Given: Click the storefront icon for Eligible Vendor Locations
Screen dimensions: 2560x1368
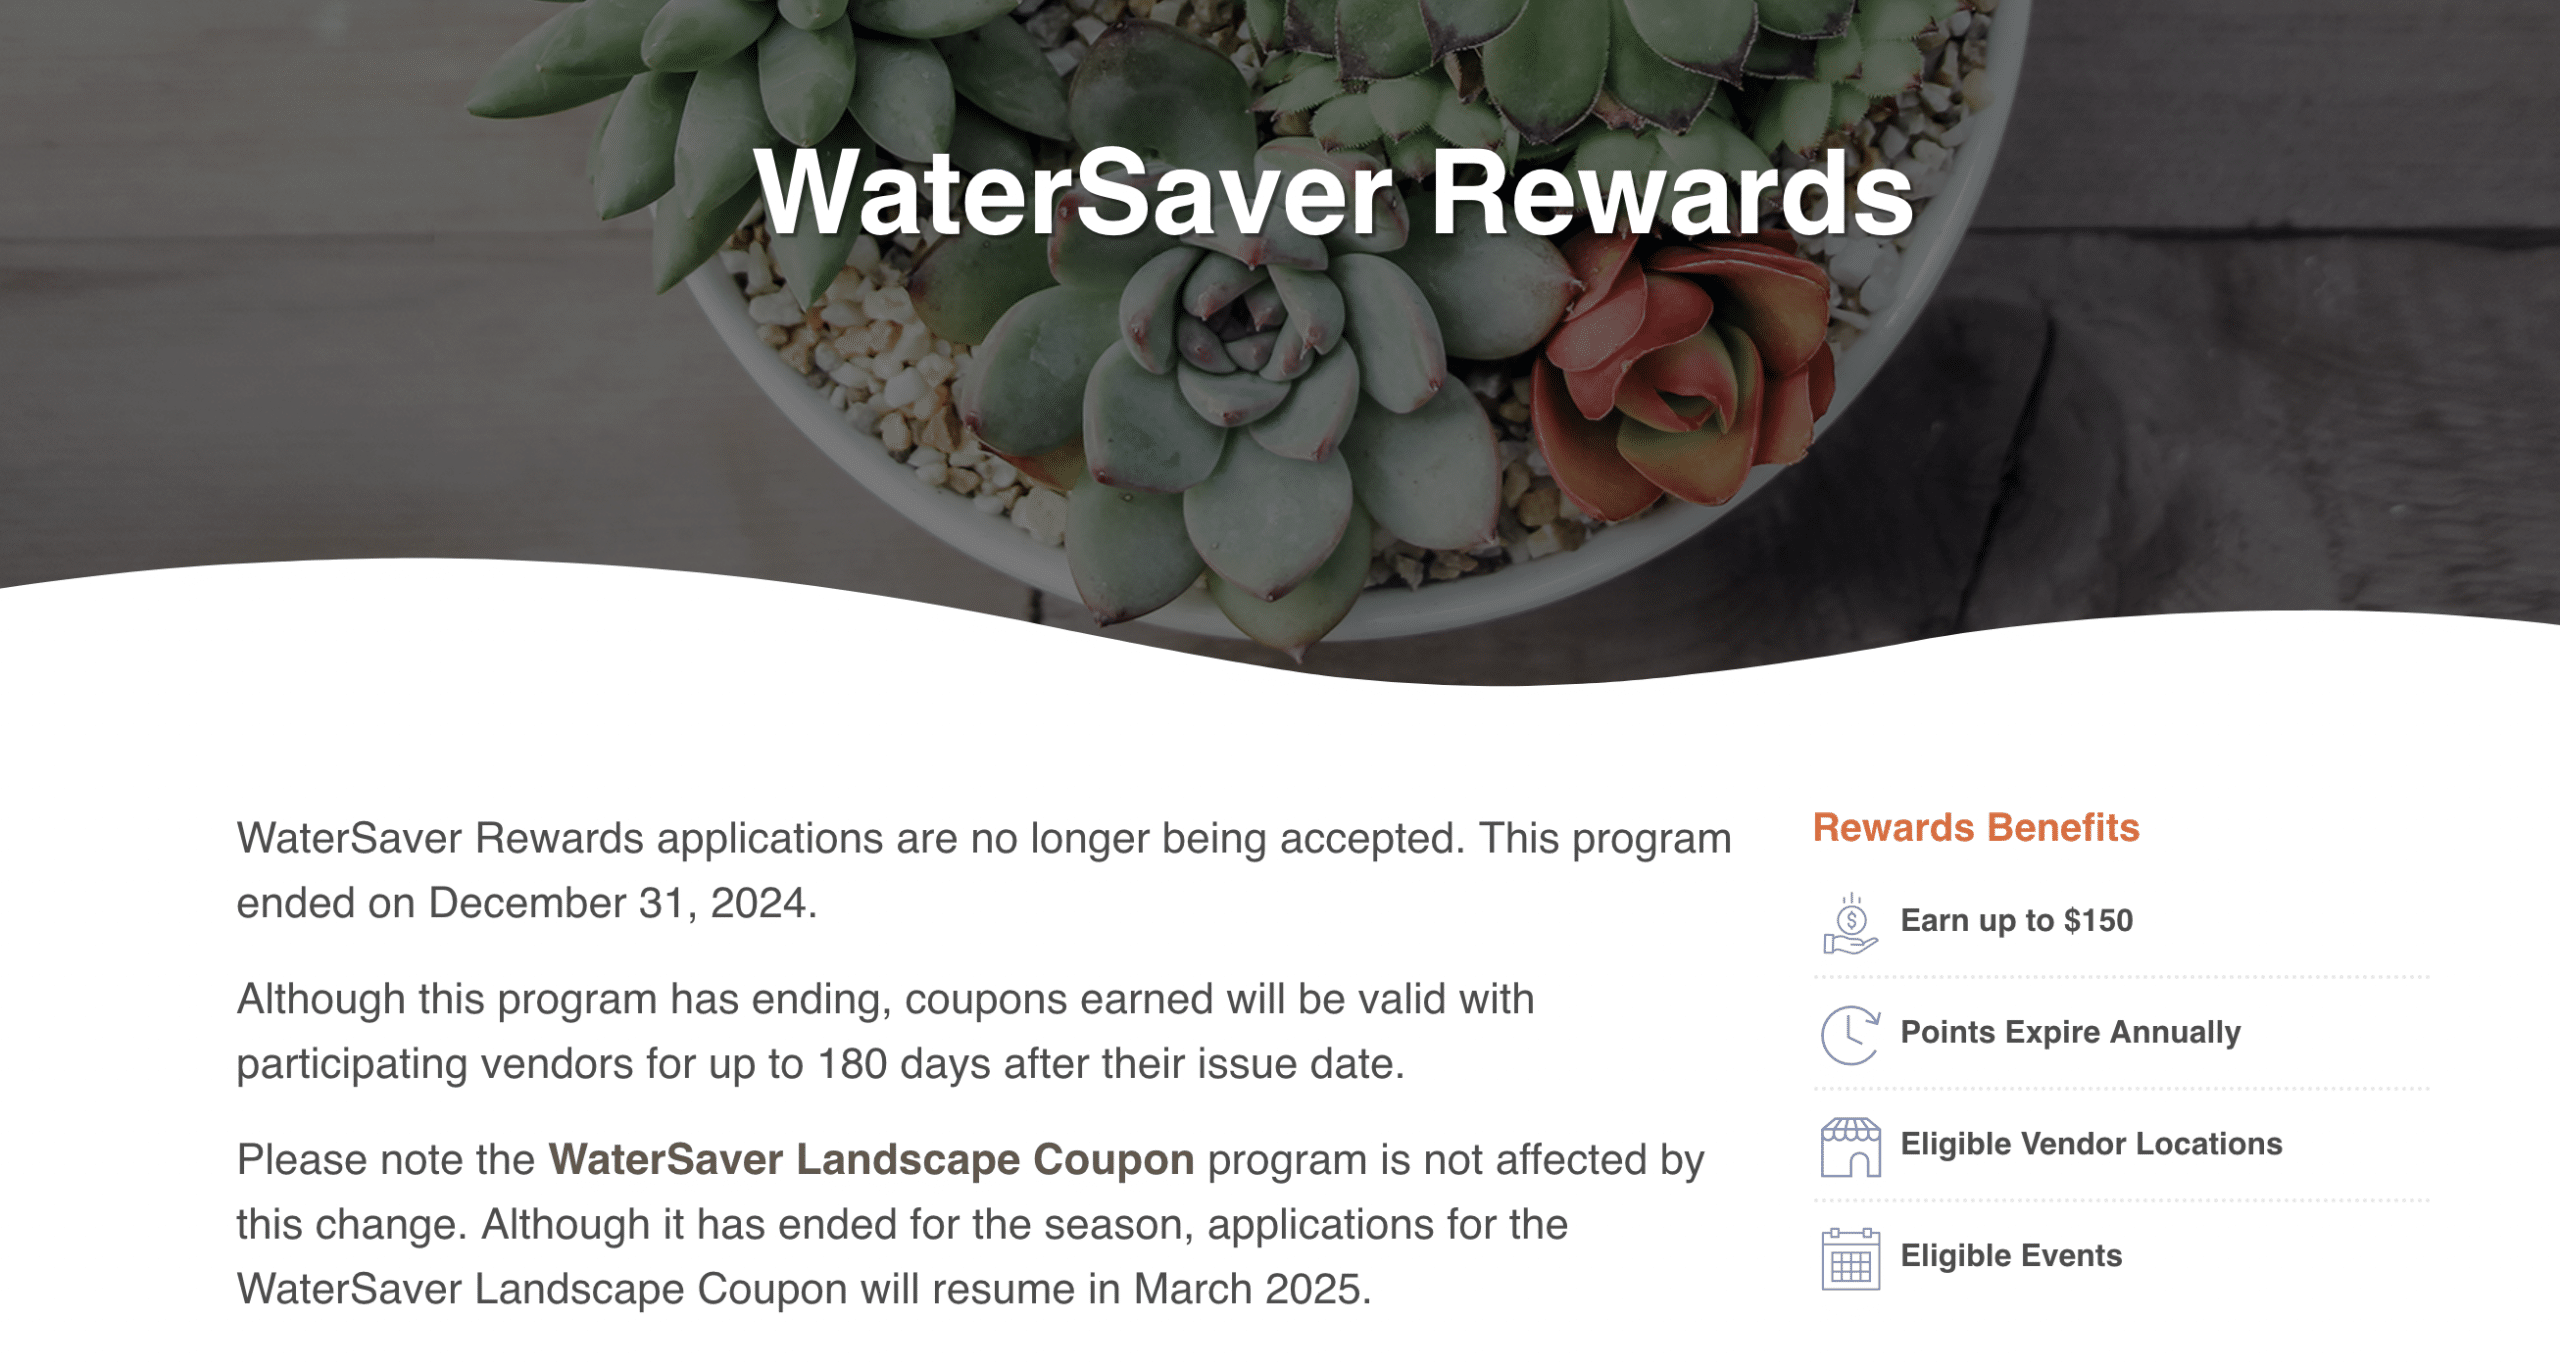Looking at the screenshot, I should 1850,1146.
